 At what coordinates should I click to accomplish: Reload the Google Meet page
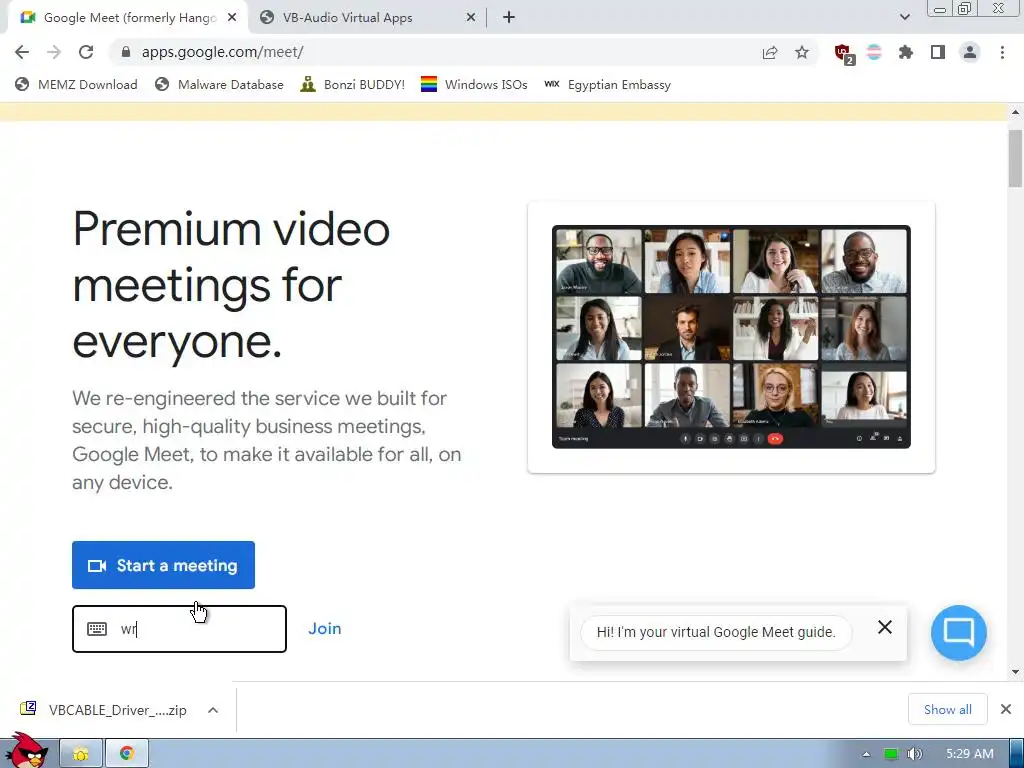[x=86, y=52]
